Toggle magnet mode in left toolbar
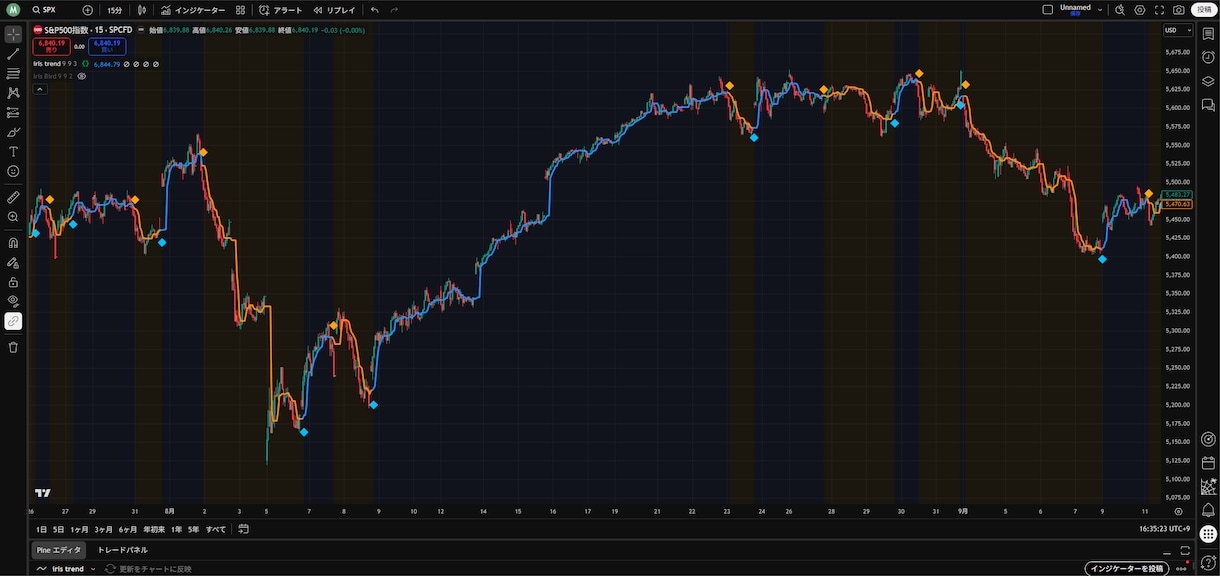 point(13,242)
